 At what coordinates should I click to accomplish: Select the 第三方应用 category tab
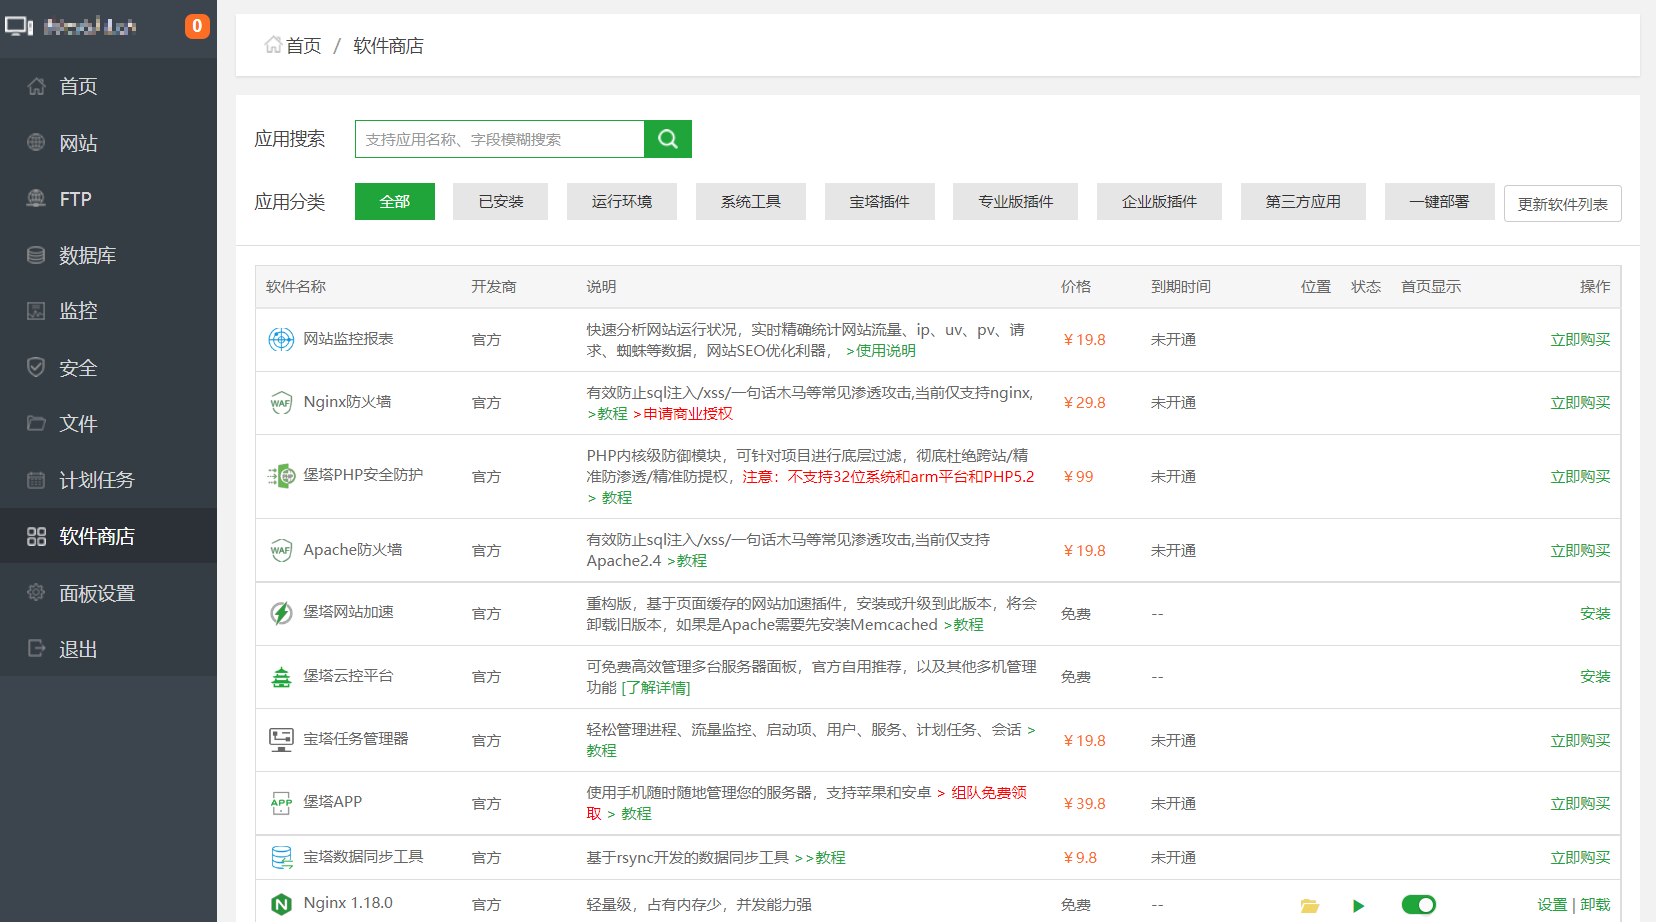tap(1304, 201)
